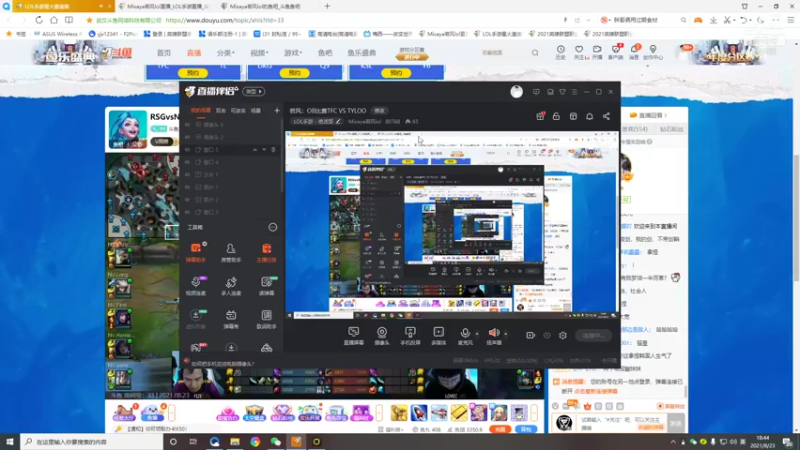This screenshot has height=450, width=800.
Task: Open the Windows Start menu
Action: point(10,441)
